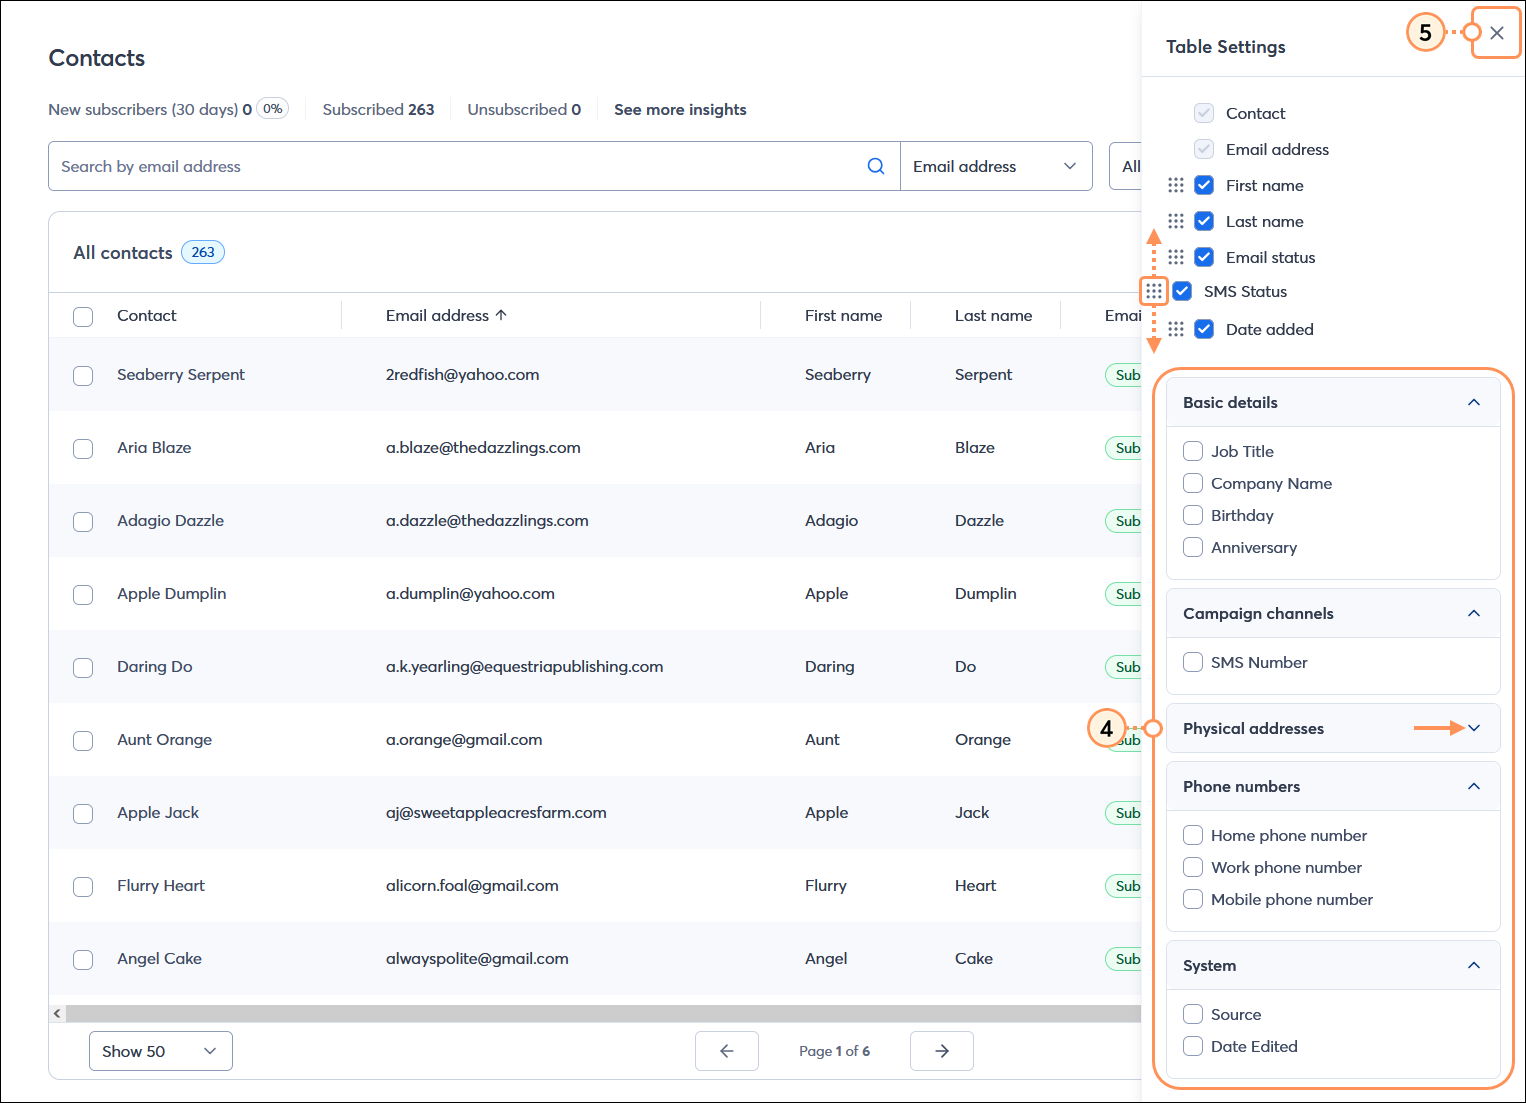1526x1103 pixels.
Task: Click the Subscribed 263 stat
Action: 378,109
